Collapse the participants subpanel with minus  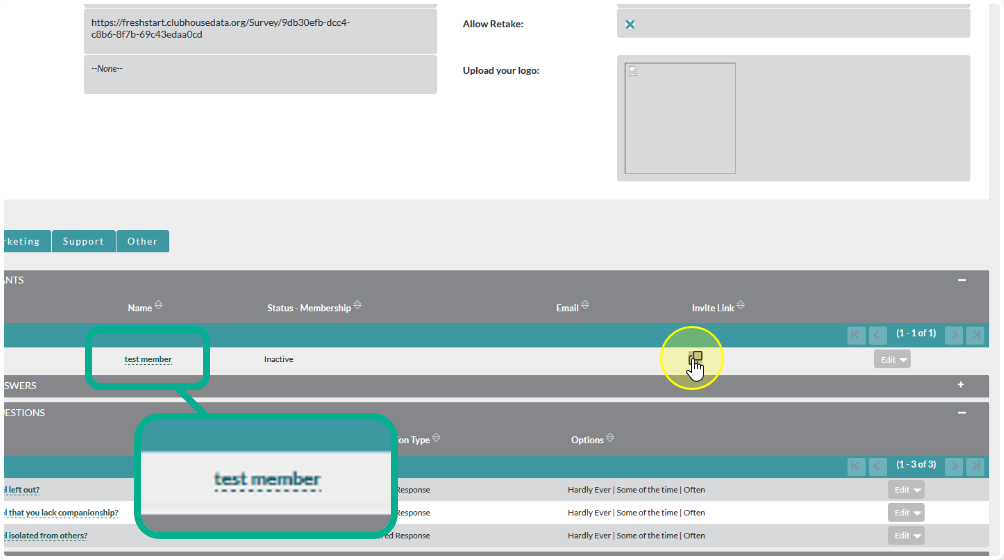click(962, 281)
